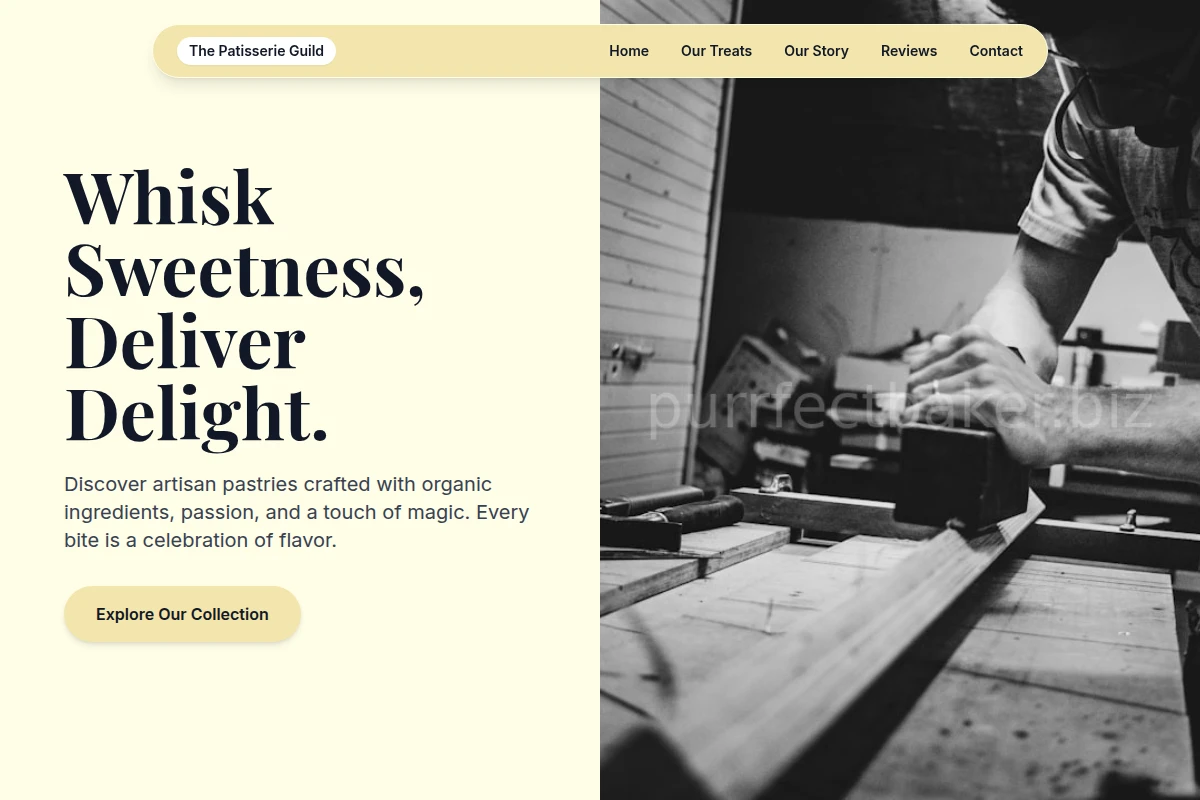Click The Patisserie Guild logo badge

click(x=256, y=51)
